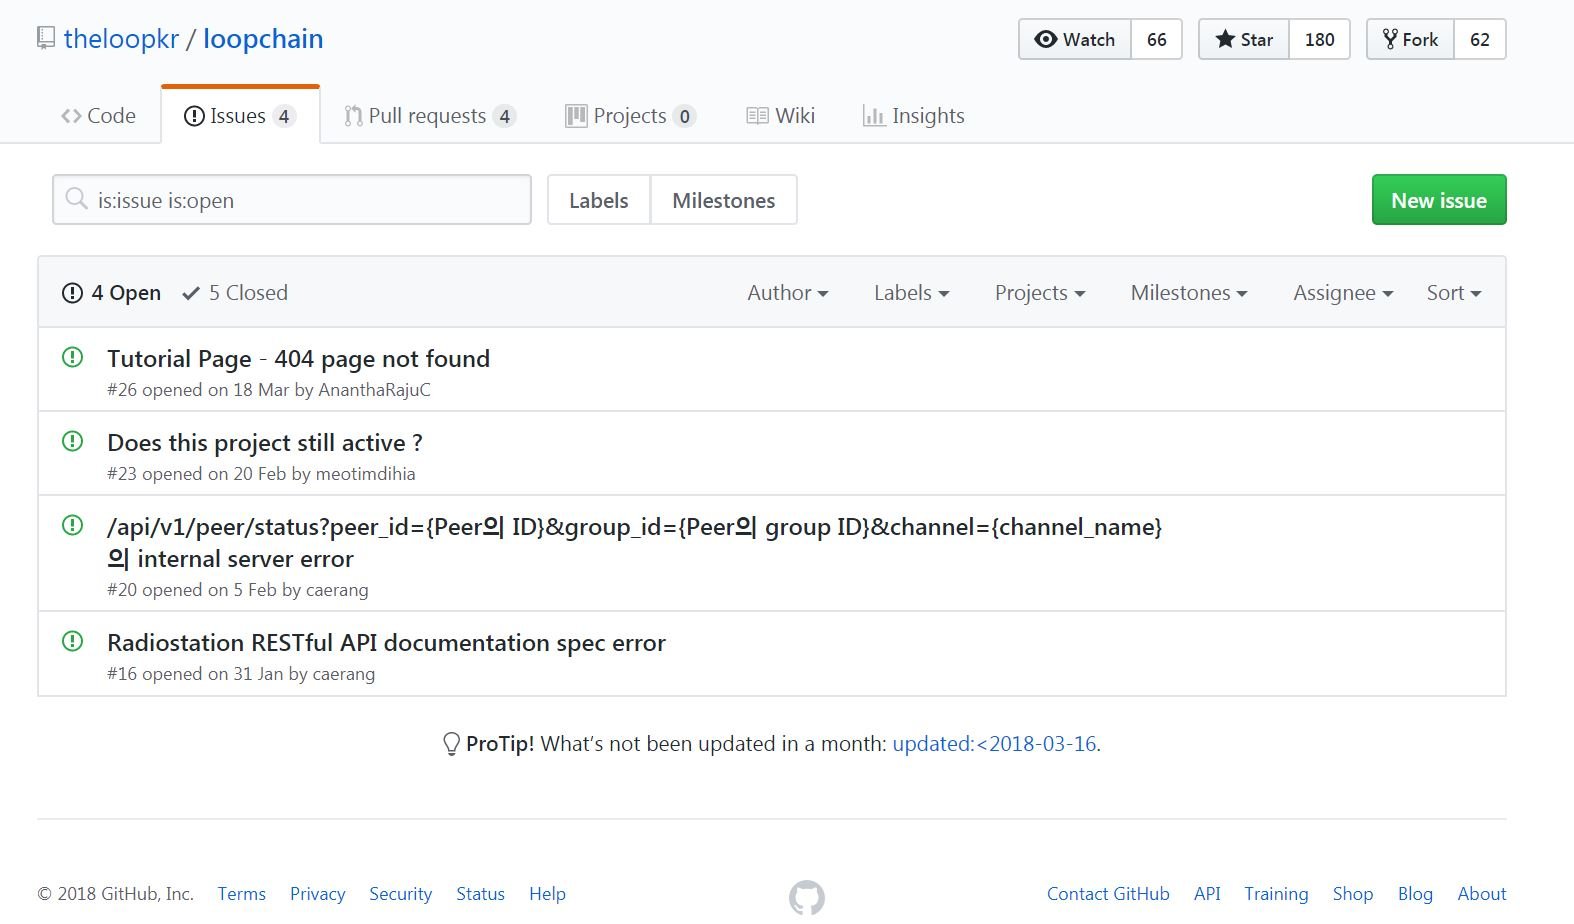Show the 4 Open issues filter

pyautogui.click(x=112, y=293)
